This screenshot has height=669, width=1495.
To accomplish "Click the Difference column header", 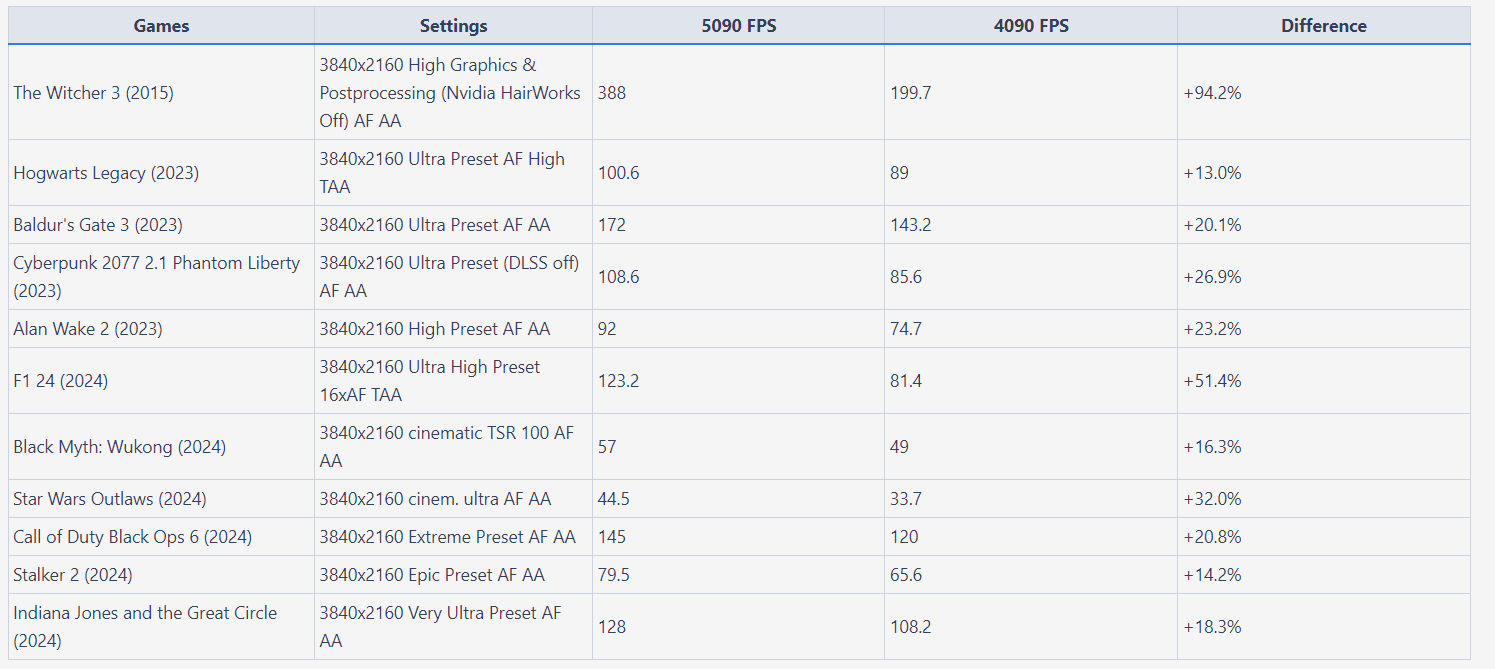I will click(x=1323, y=26).
